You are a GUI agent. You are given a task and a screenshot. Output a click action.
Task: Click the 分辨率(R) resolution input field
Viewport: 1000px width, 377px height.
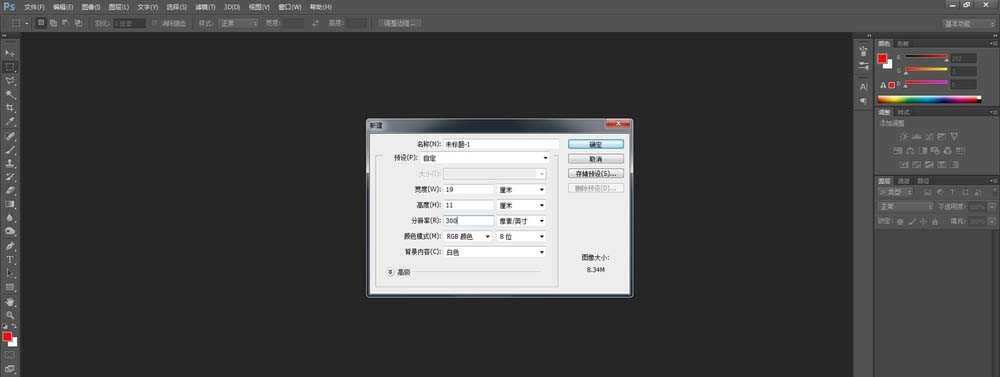(x=469, y=221)
